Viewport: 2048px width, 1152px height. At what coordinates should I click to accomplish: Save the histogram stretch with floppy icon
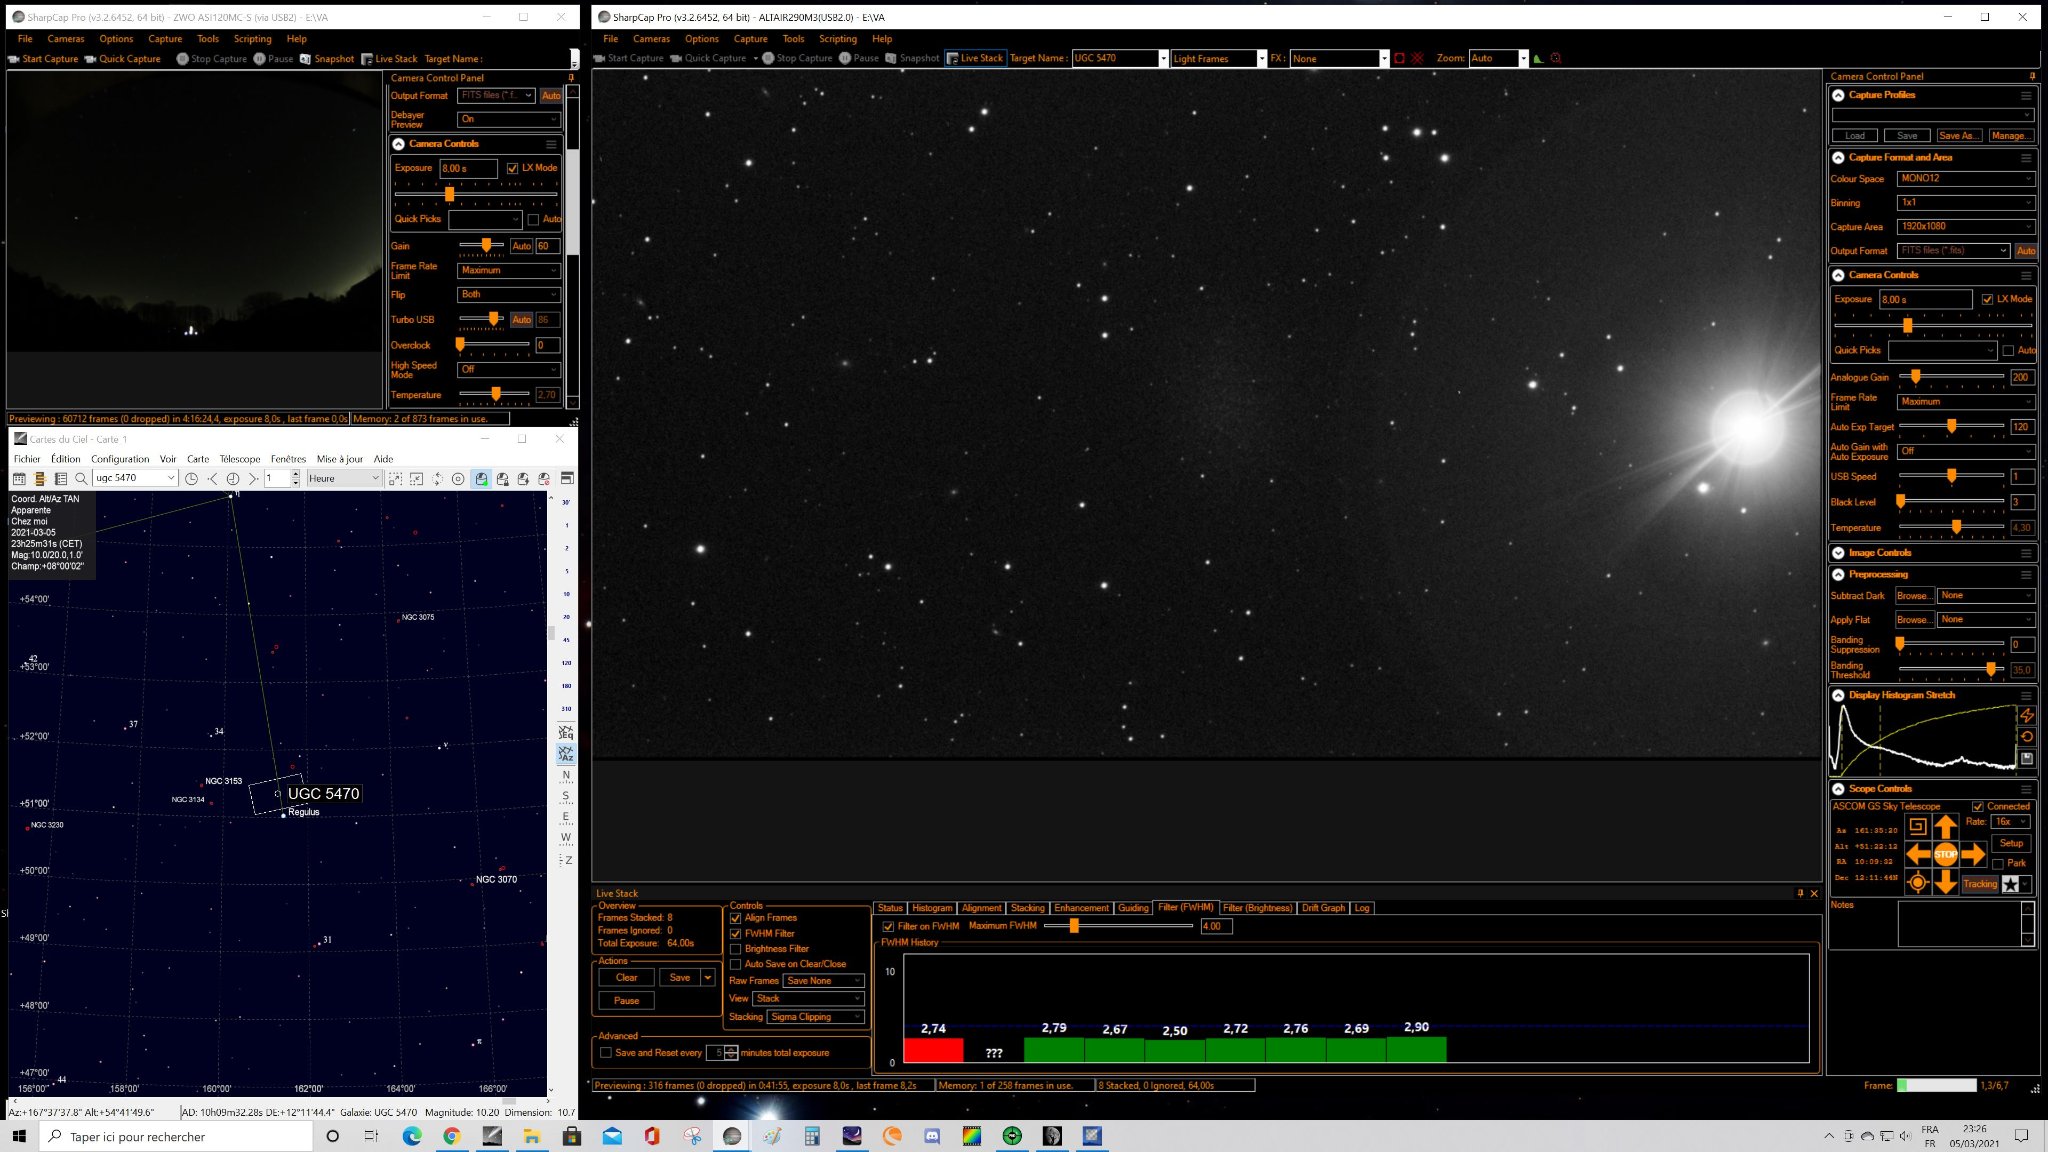click(x=2027, y=759)
